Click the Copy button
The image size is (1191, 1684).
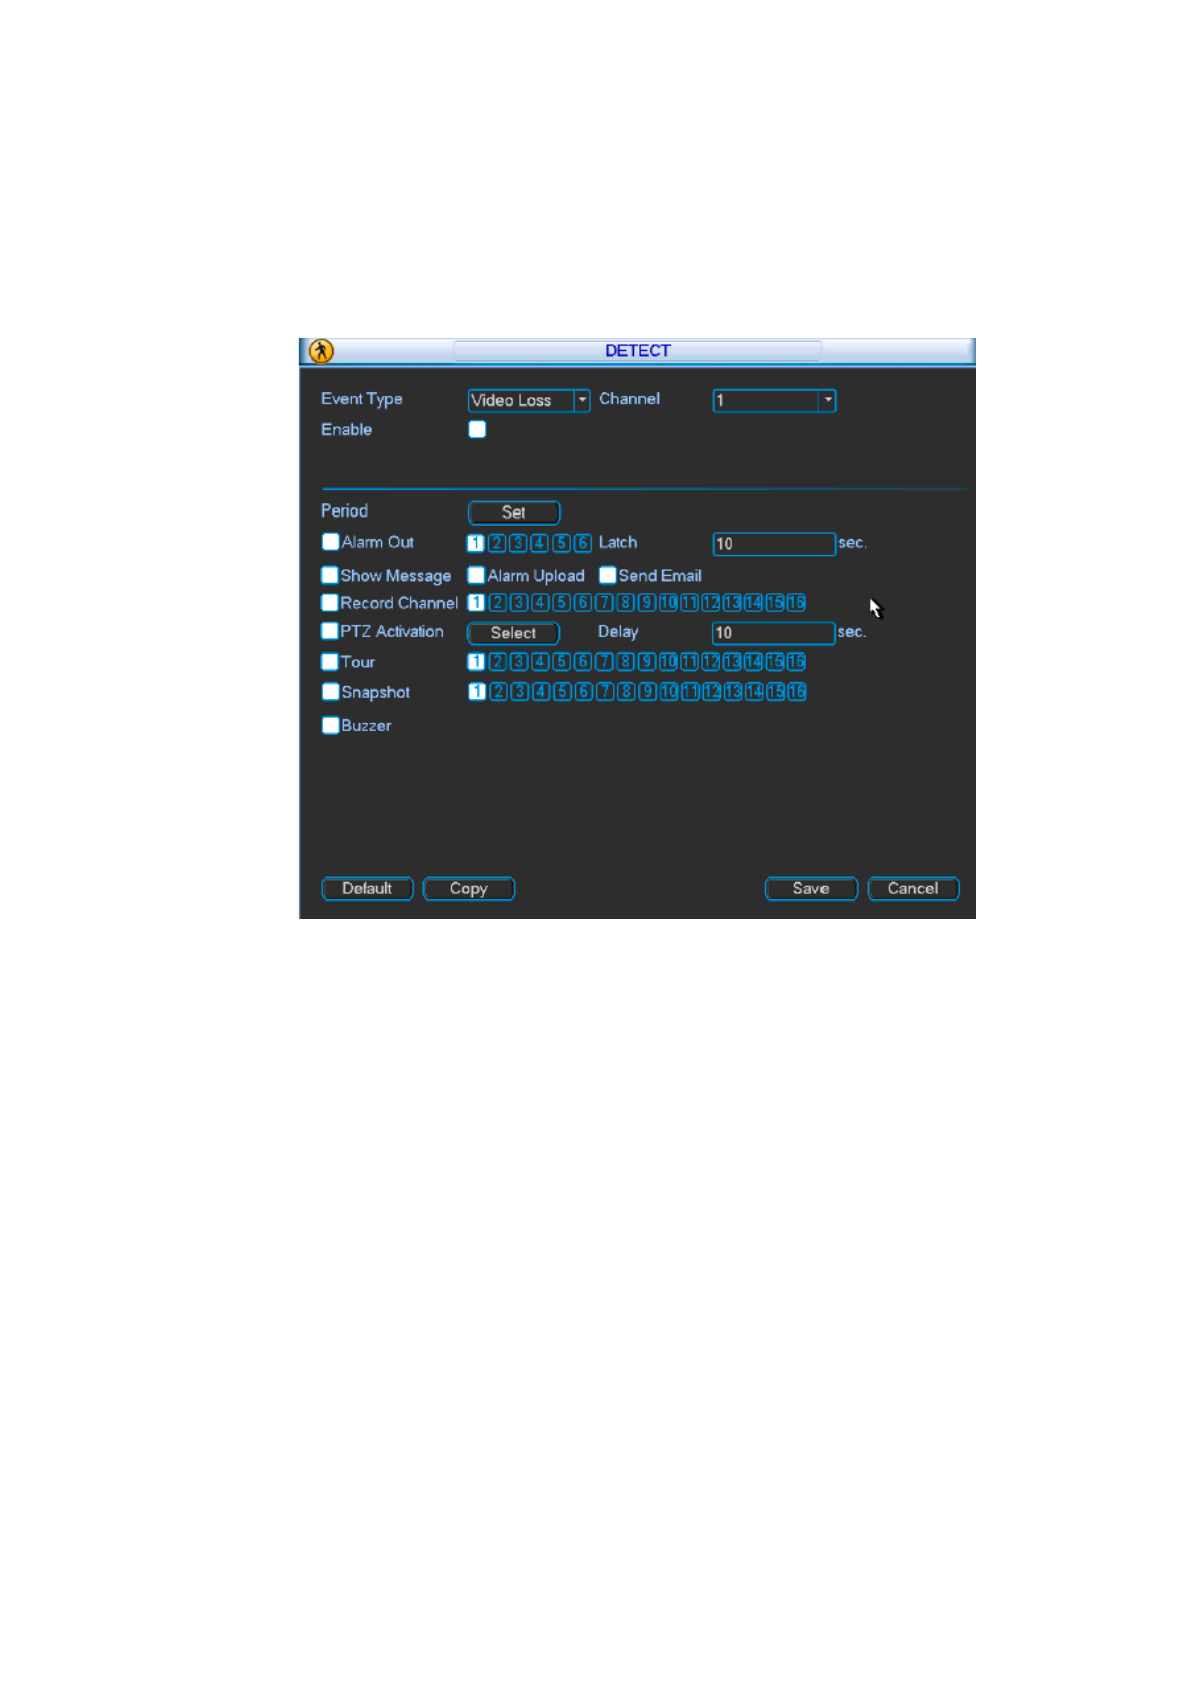pos(468,888)
